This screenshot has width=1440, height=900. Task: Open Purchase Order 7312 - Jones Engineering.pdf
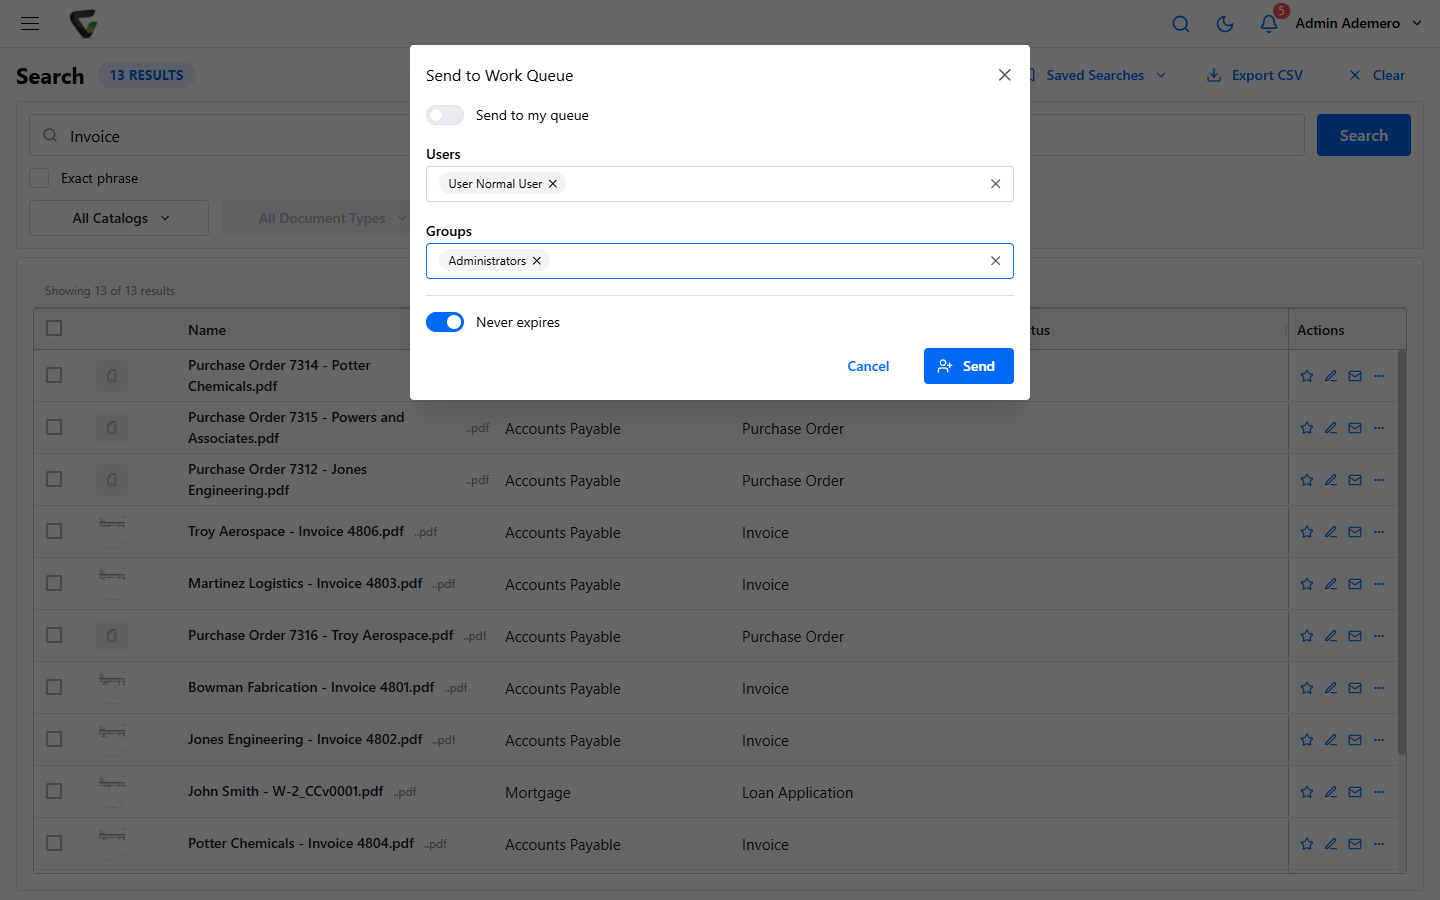pos(277,480)
